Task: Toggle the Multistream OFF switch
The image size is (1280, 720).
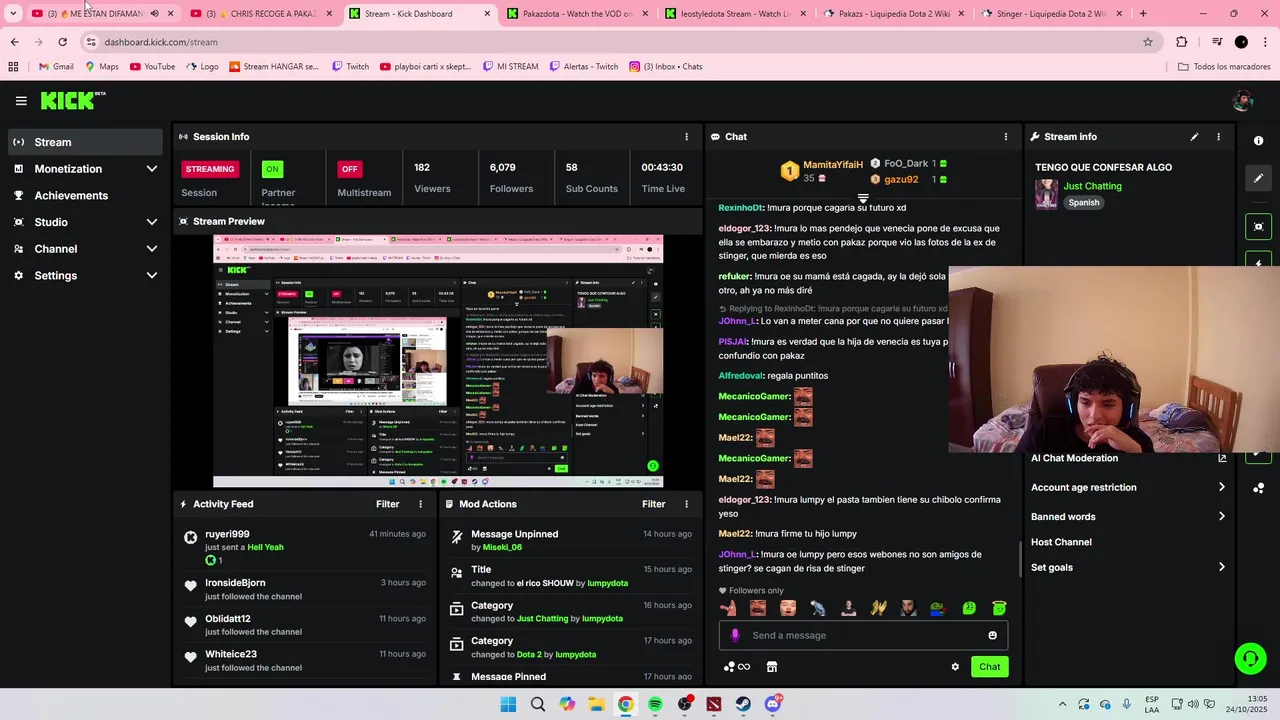Action: (x=349, y=169)
